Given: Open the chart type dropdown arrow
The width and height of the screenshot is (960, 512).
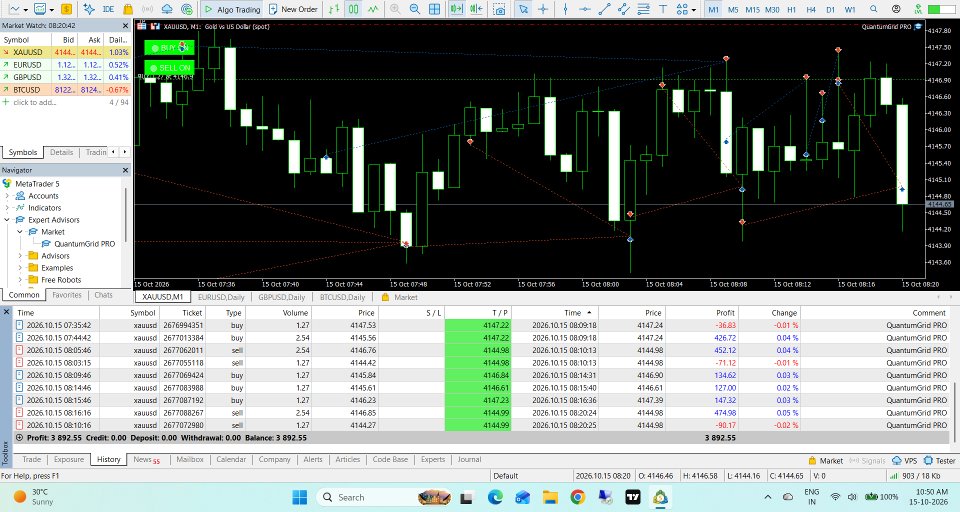Looking at the screenshot, I should click(26, 10).
